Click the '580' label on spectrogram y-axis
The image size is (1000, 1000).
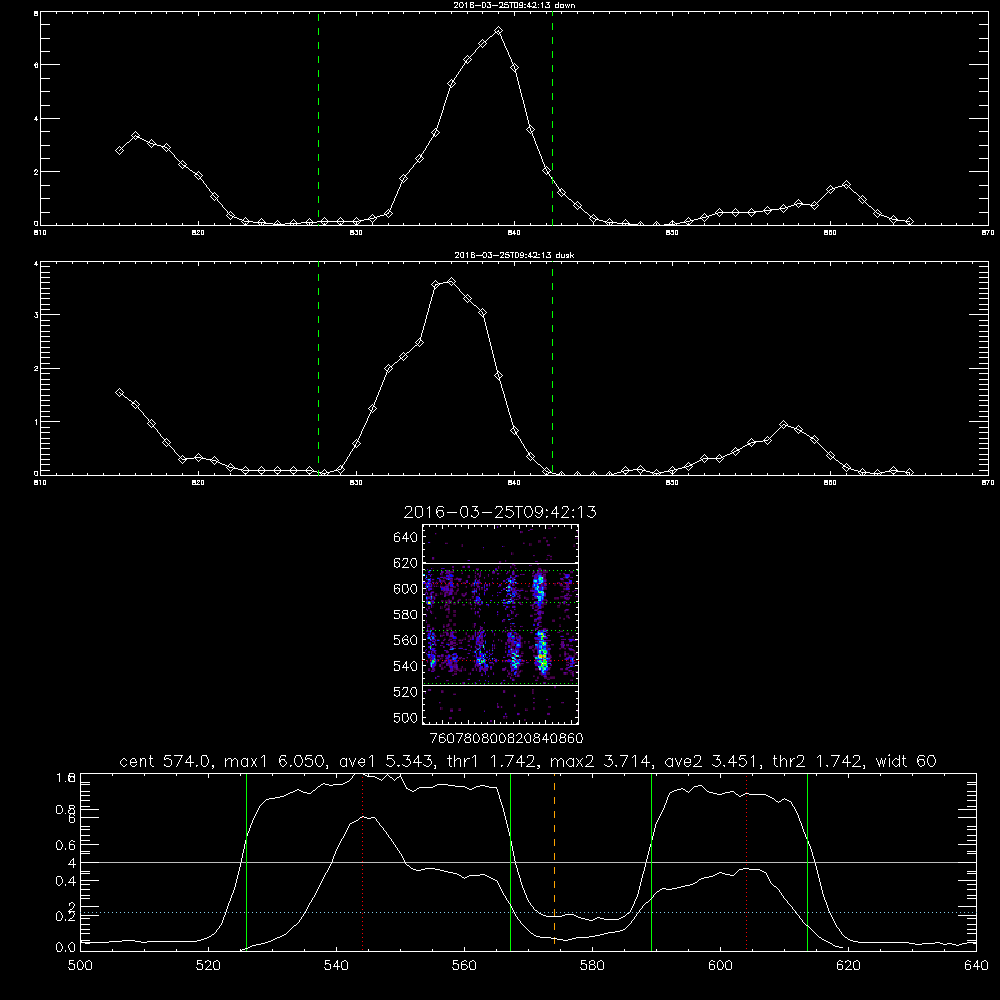coord(406,615)
